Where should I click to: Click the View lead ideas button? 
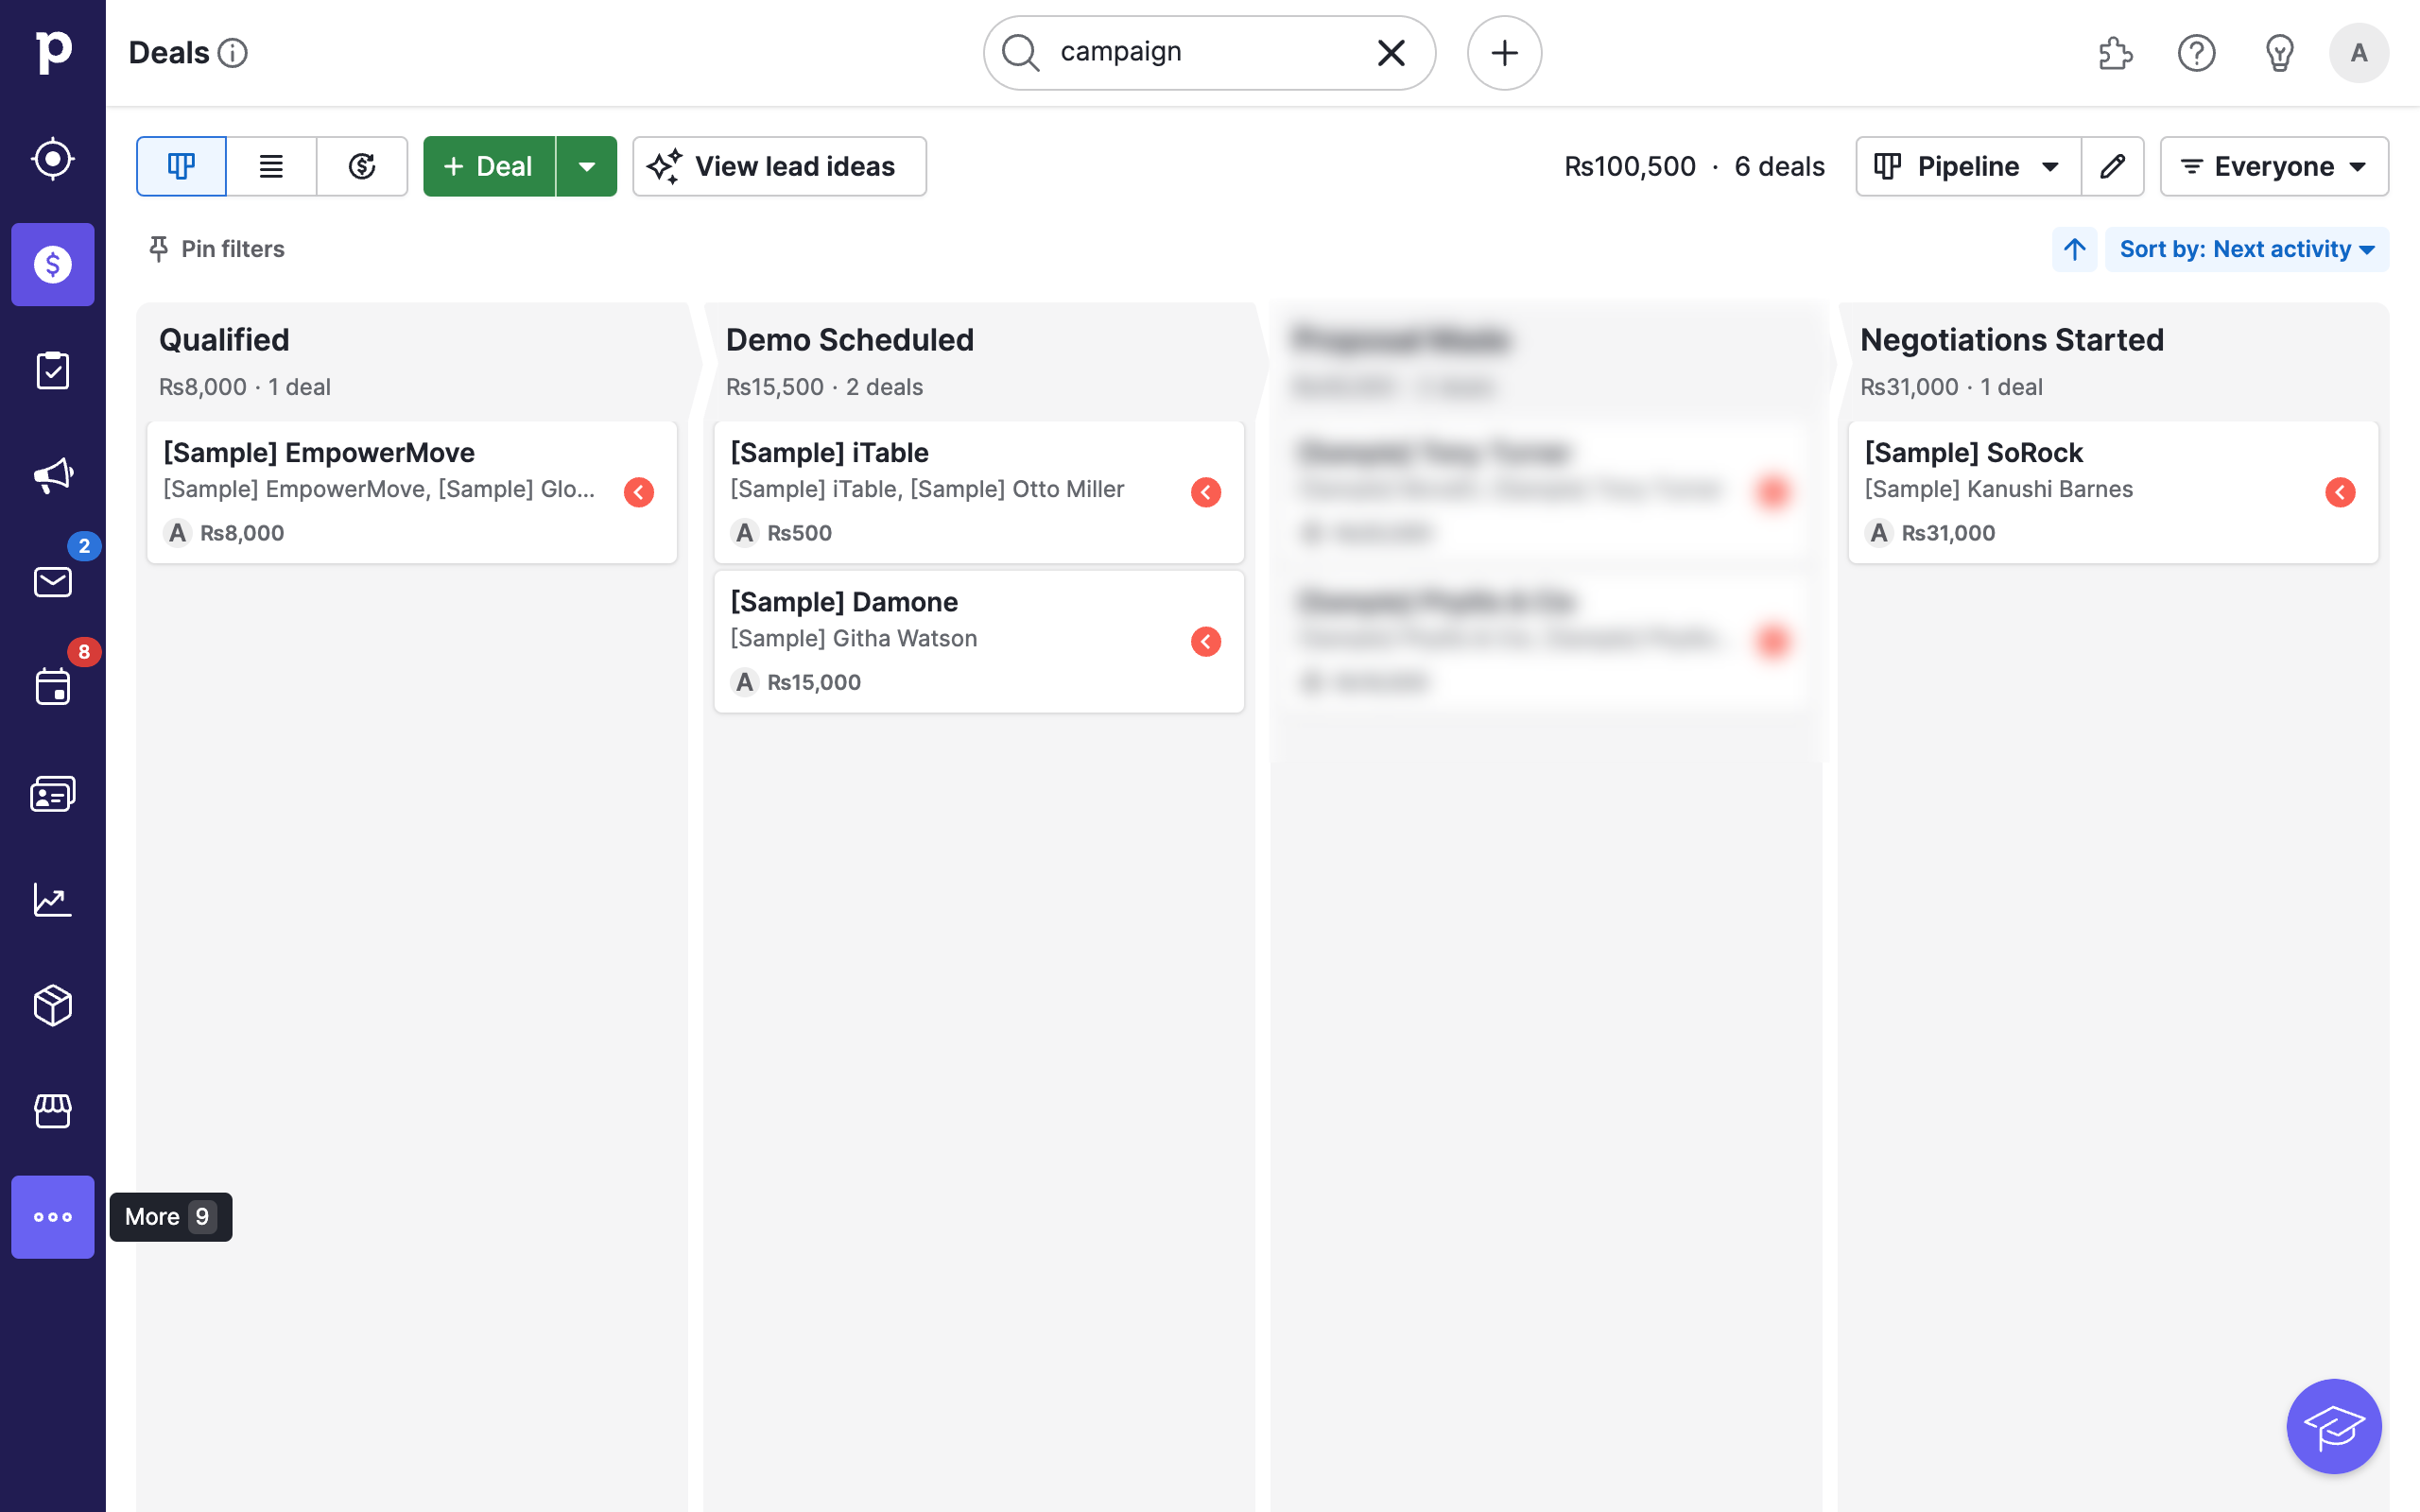(x=779, y=166)
